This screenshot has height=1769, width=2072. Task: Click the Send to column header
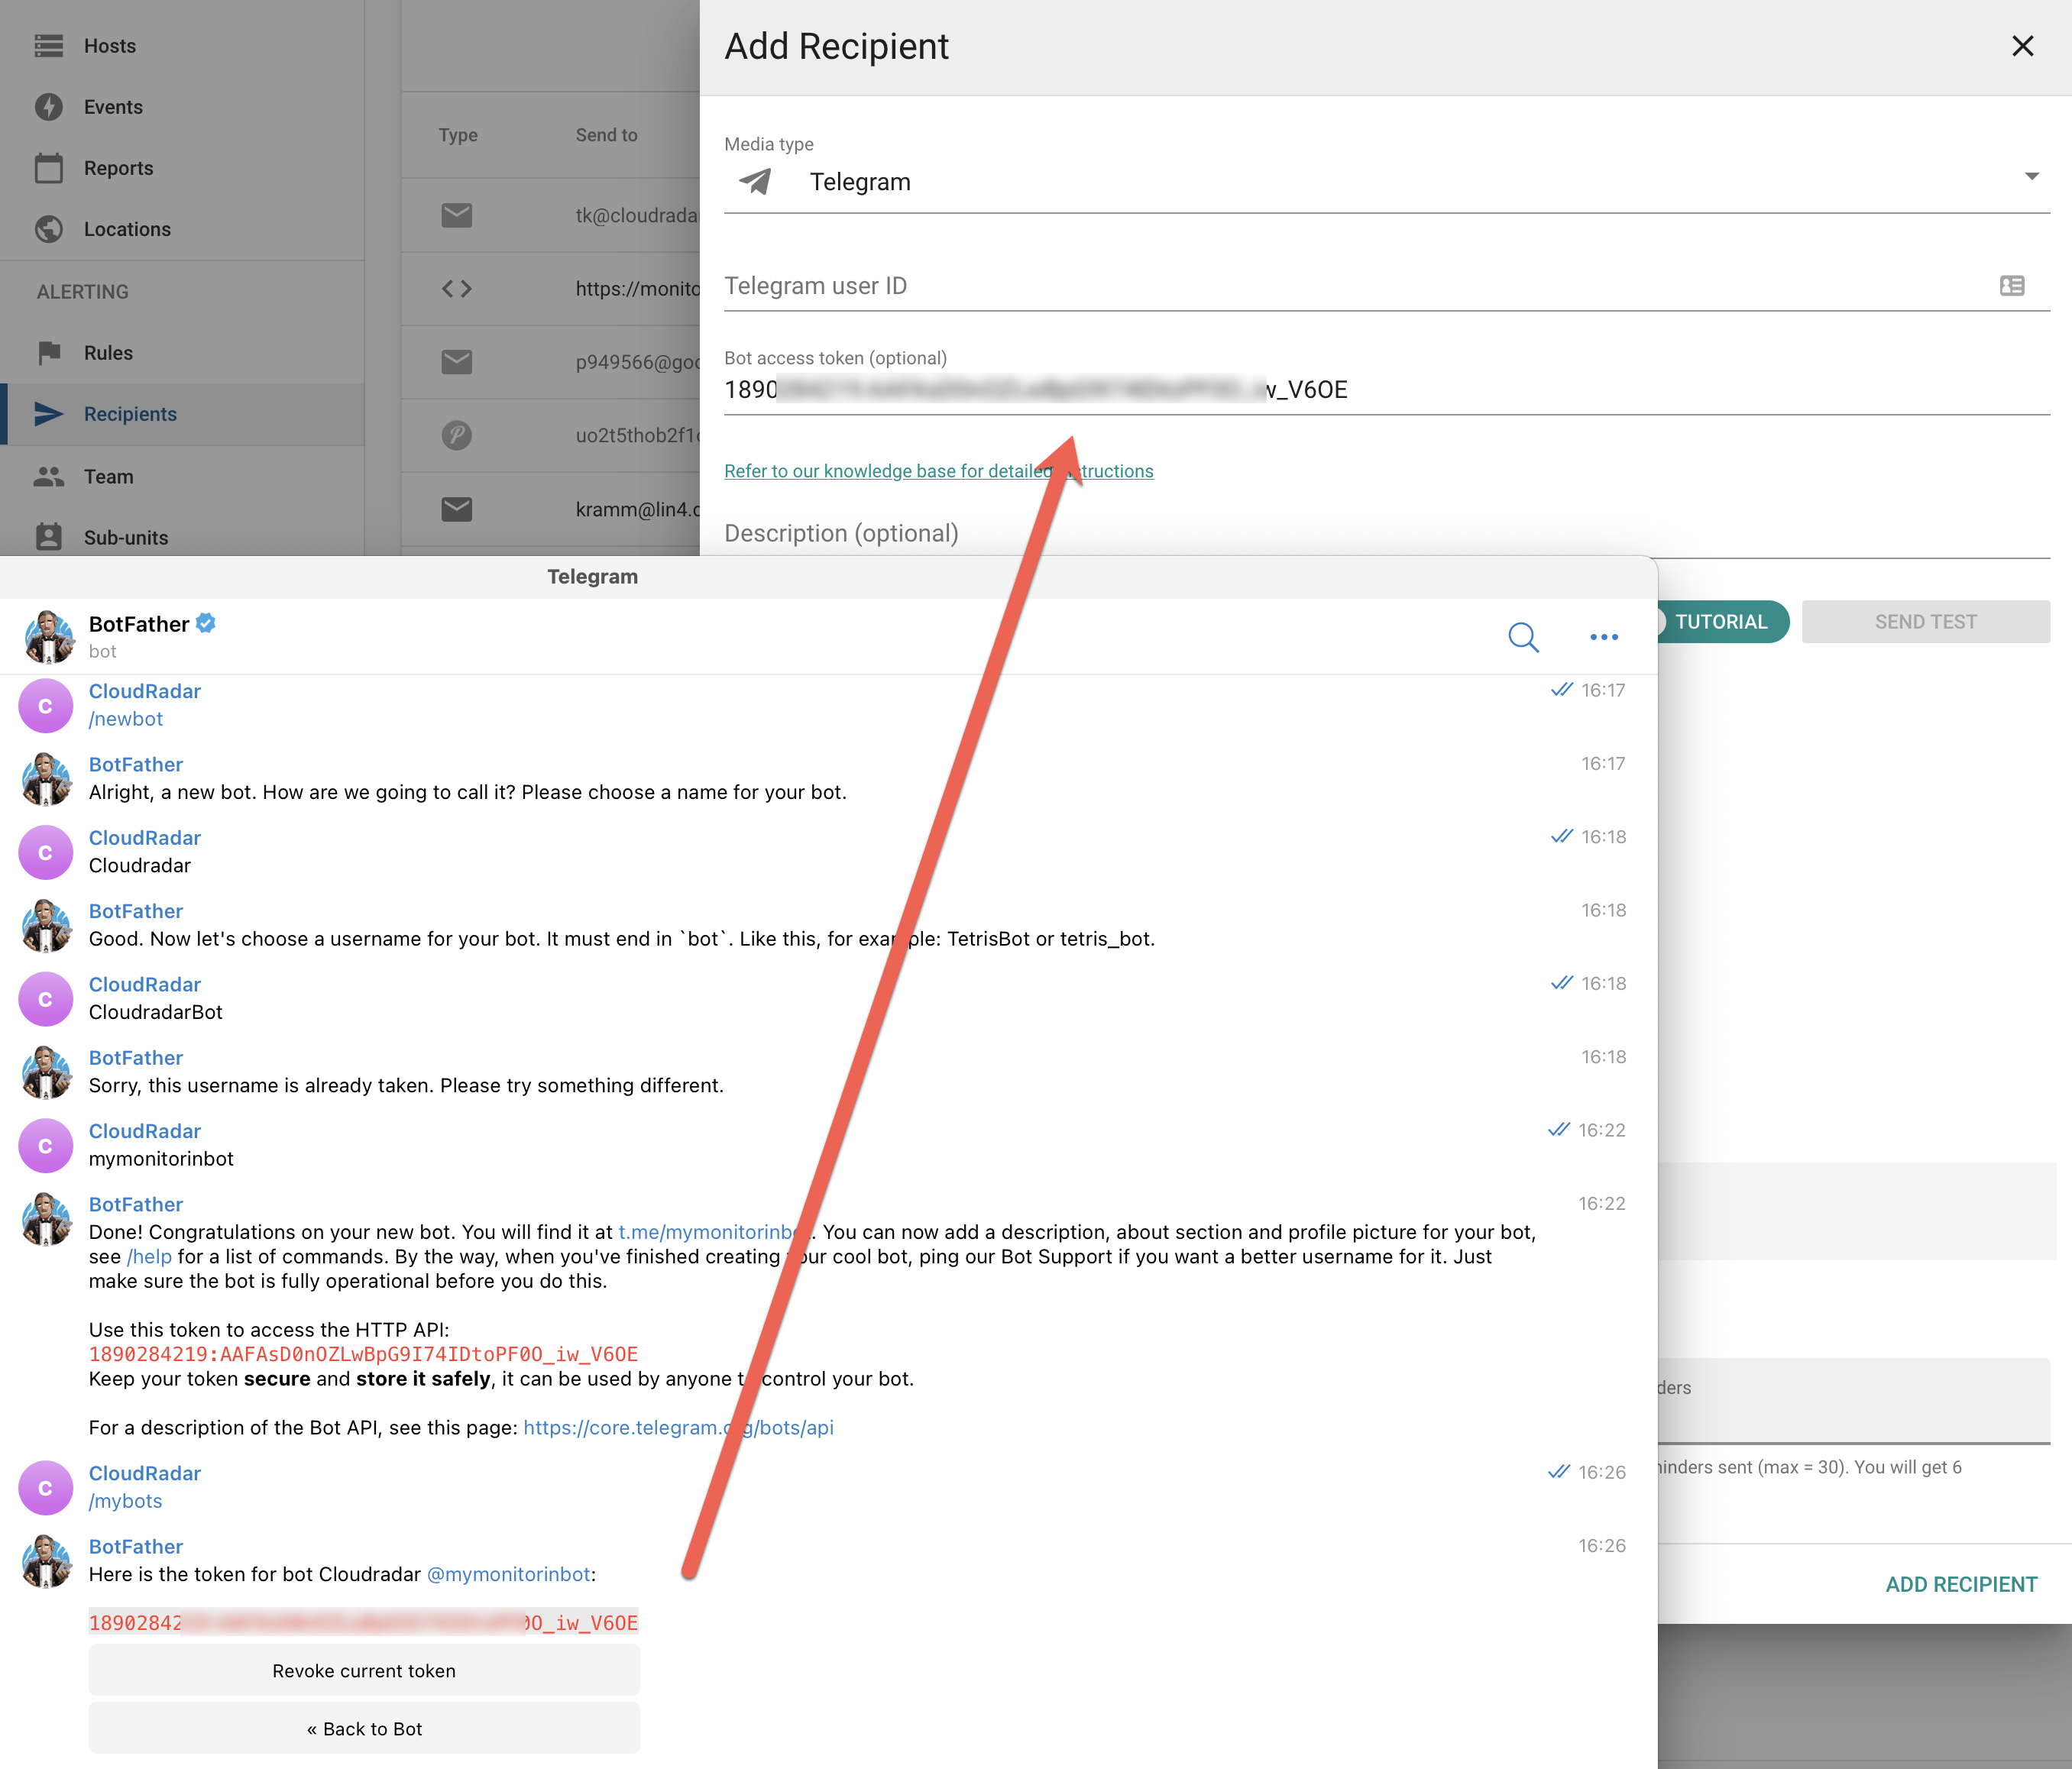[x=606, y=135]
